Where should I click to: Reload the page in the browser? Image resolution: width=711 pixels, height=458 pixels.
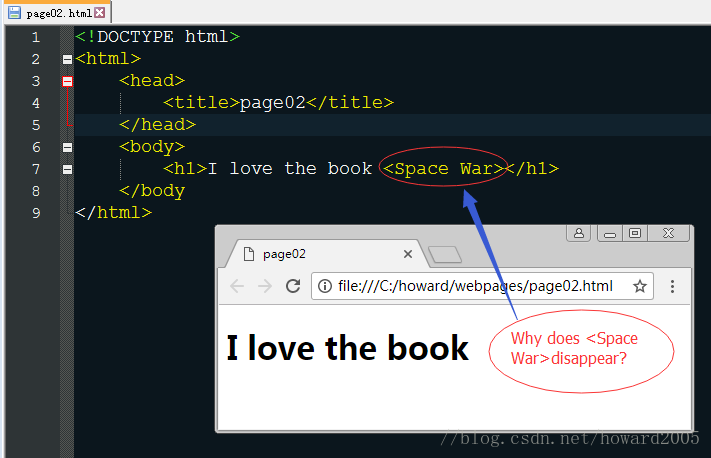(x=293, y=286)
